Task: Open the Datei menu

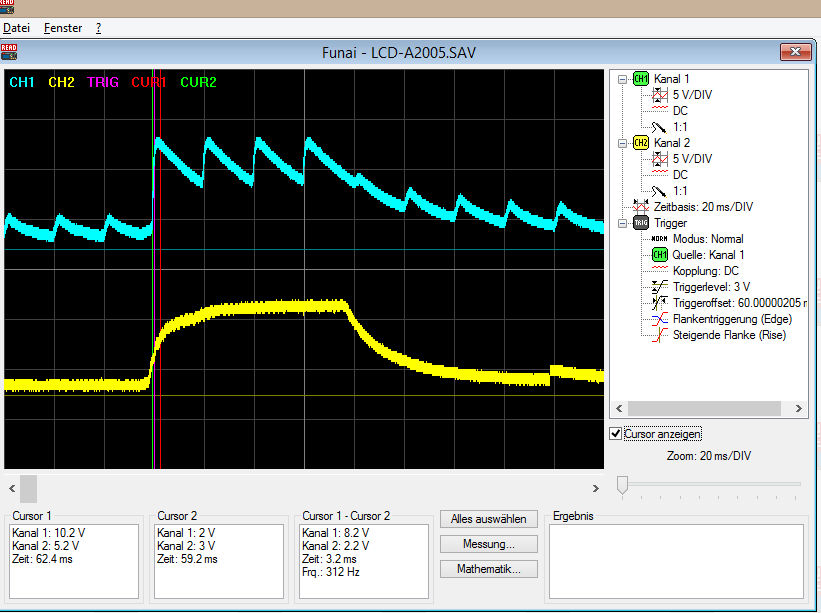Action: tap(17, 28)
